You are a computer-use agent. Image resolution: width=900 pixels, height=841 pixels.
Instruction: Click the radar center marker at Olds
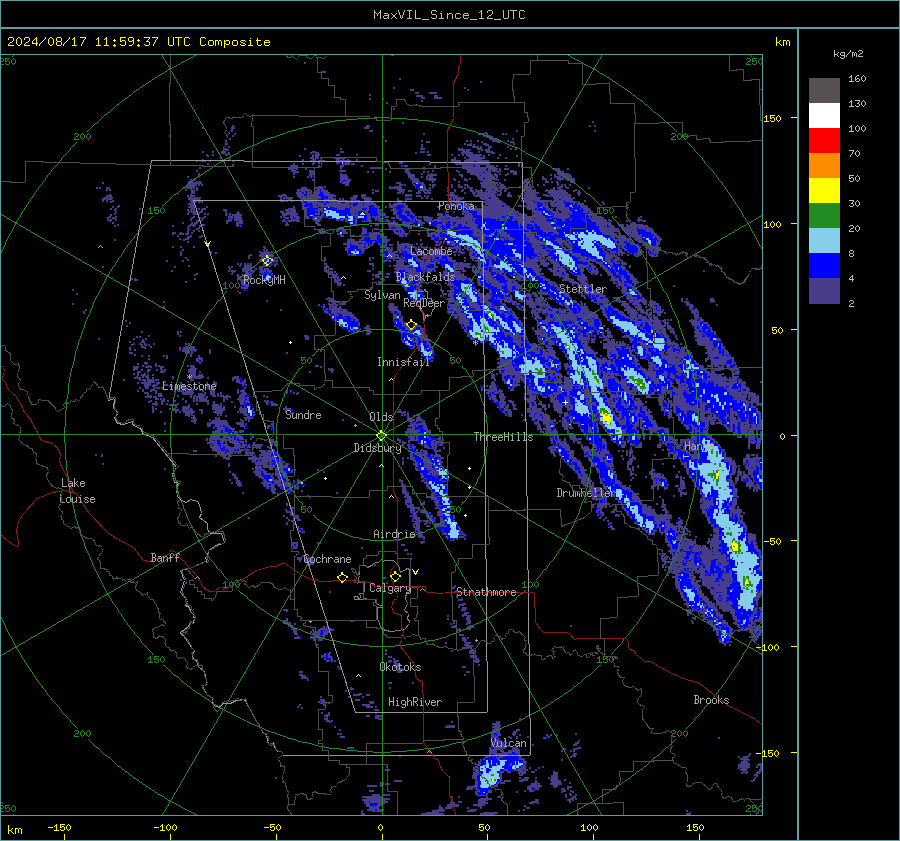click(x=382, y=436)
